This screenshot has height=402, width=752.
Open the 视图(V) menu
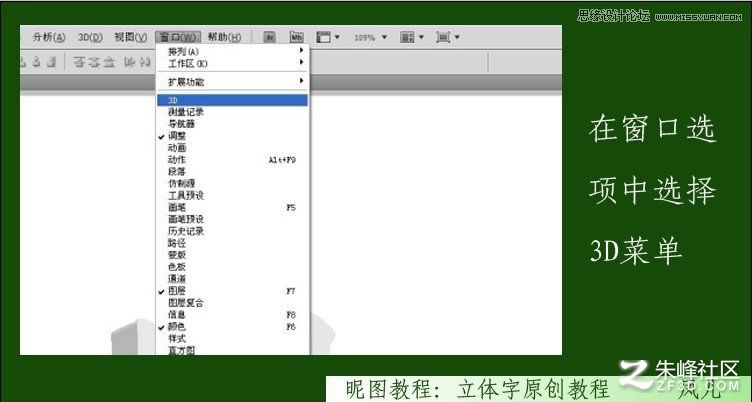[x=130, y=37]
